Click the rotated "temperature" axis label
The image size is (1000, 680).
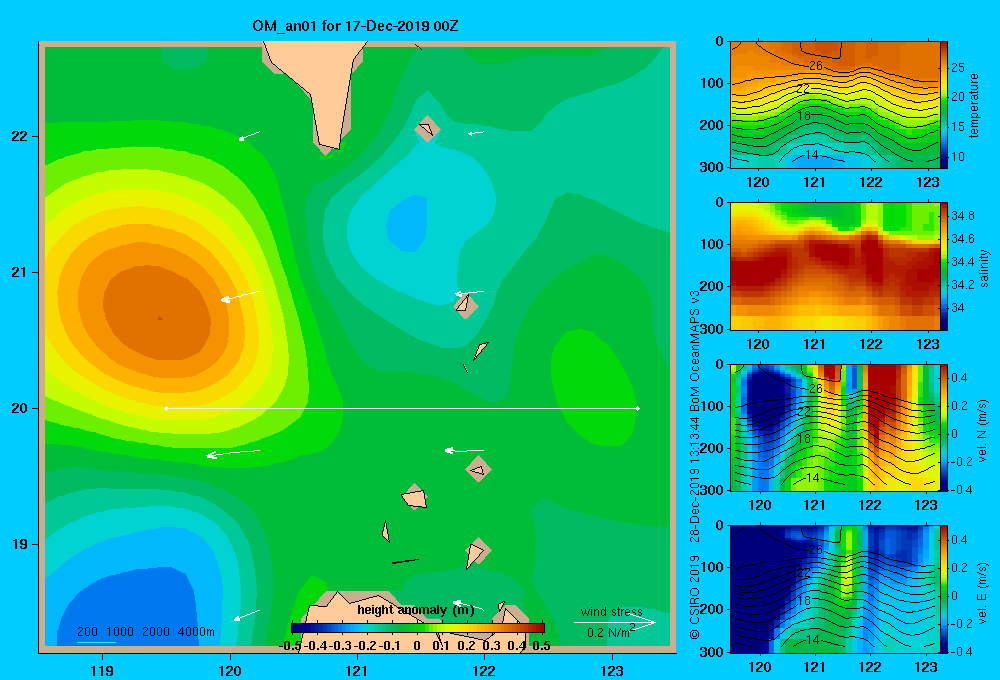973,105
